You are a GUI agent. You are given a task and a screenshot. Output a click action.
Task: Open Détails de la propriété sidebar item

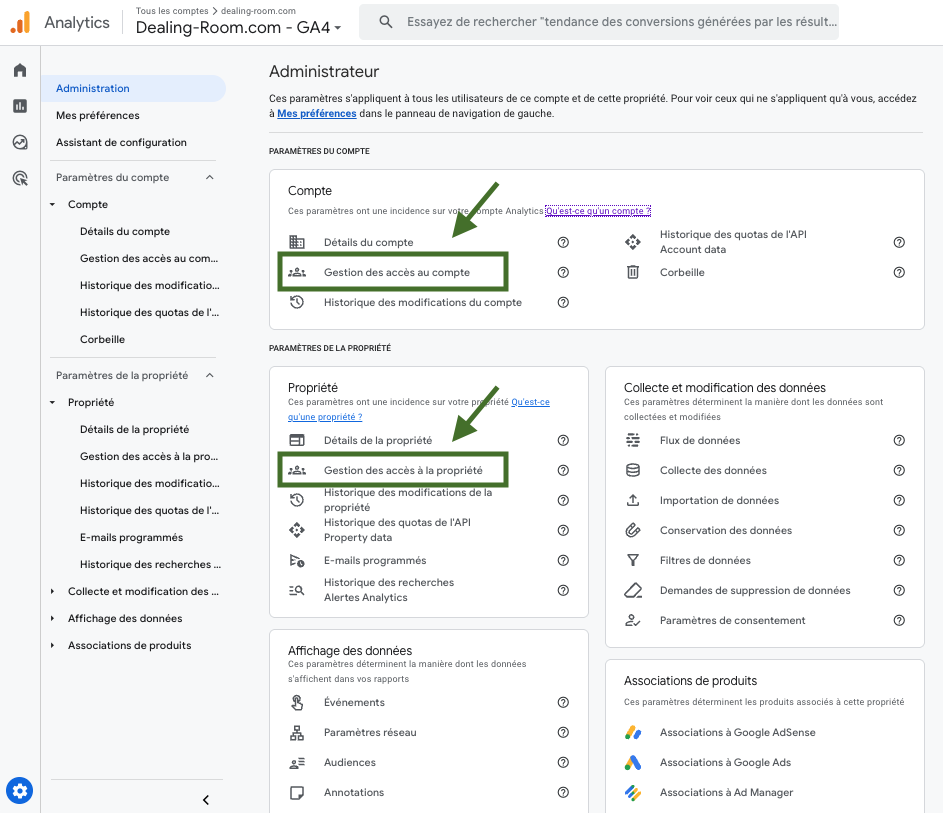pyautogui.click(x=135, y=429)
